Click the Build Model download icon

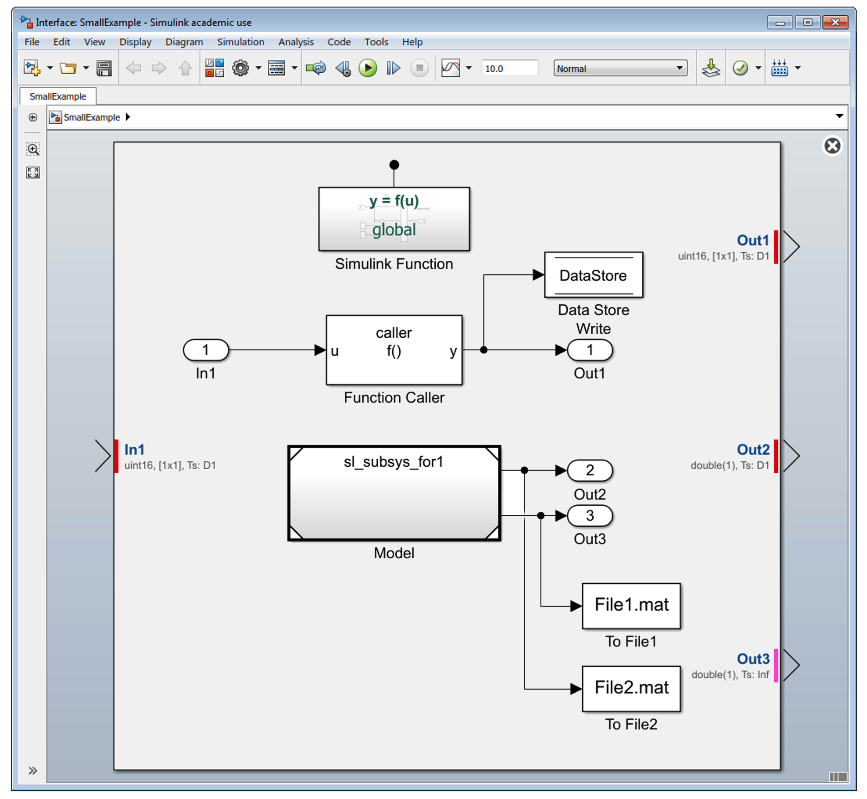pyautogui.click(x=711, y=68)
